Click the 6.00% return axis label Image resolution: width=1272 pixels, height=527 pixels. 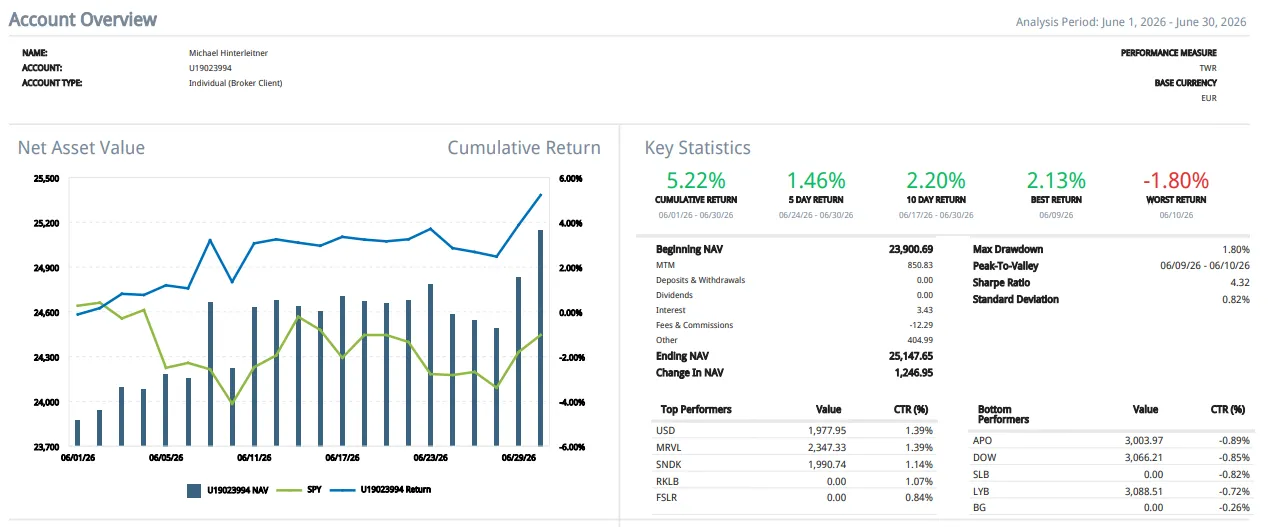(571, 178)
